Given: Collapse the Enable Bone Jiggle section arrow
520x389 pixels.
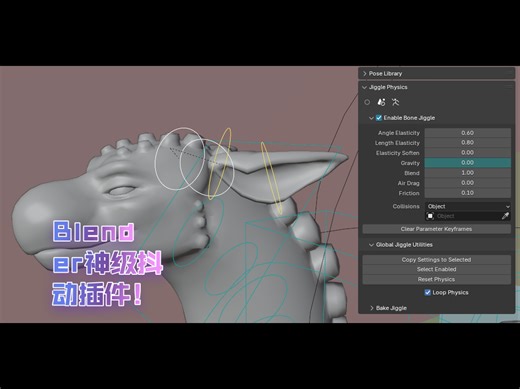Looking at the screenshot, I should click(371, 118).
